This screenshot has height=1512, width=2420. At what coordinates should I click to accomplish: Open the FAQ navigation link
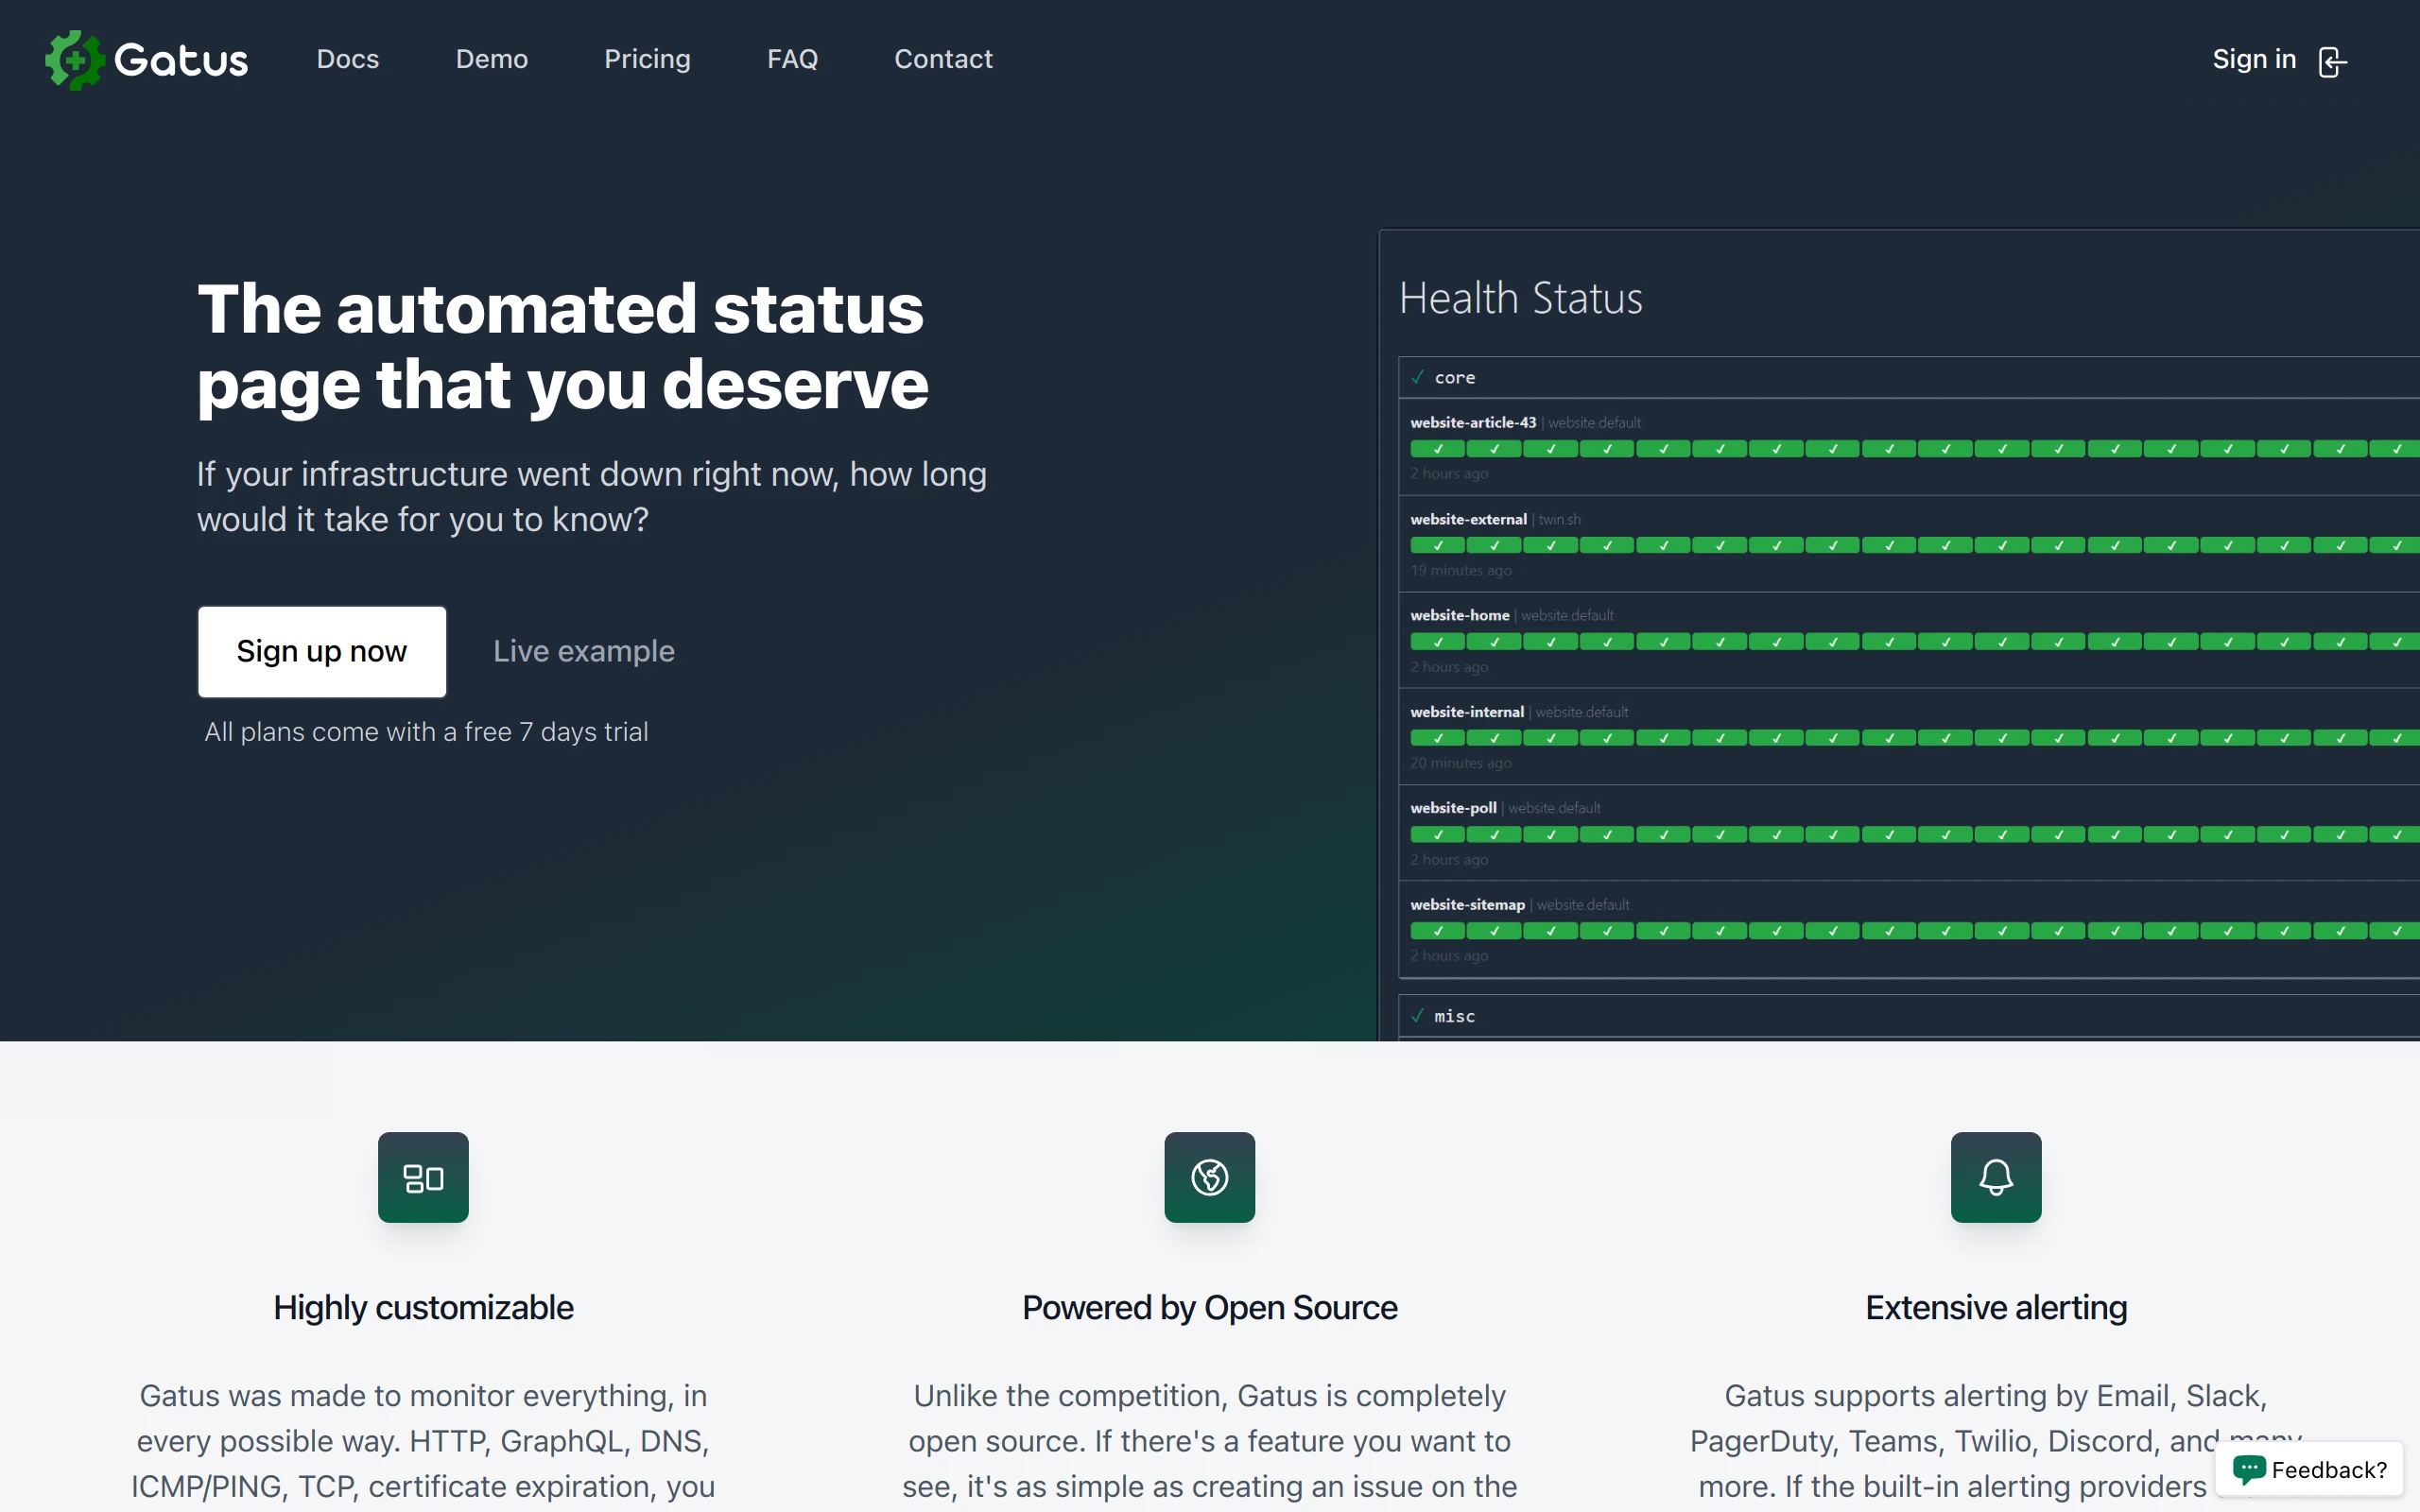point(792,59)
